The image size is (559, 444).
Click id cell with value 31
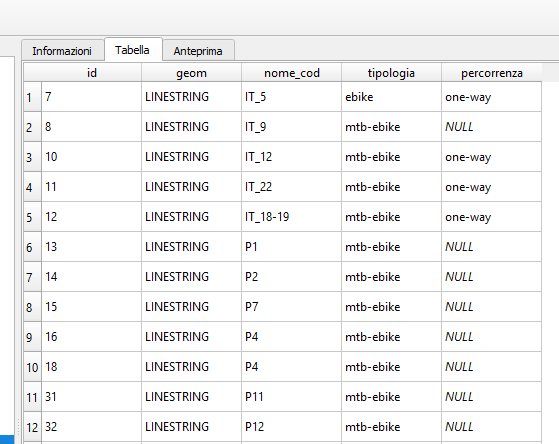(92, 397)
